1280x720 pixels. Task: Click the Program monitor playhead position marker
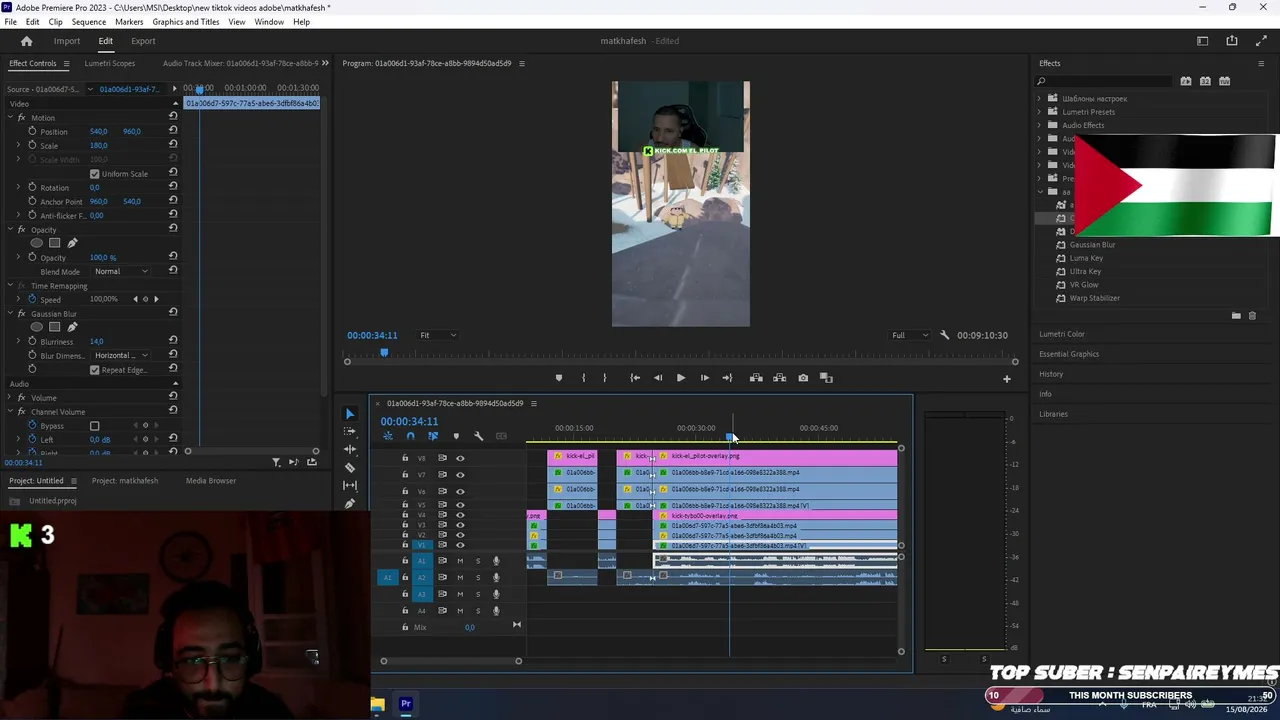(x=384, y=352)
